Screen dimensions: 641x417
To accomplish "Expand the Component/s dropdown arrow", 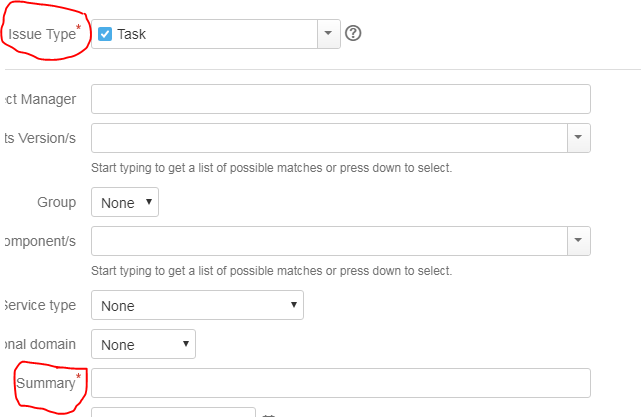I will point(578,241).
